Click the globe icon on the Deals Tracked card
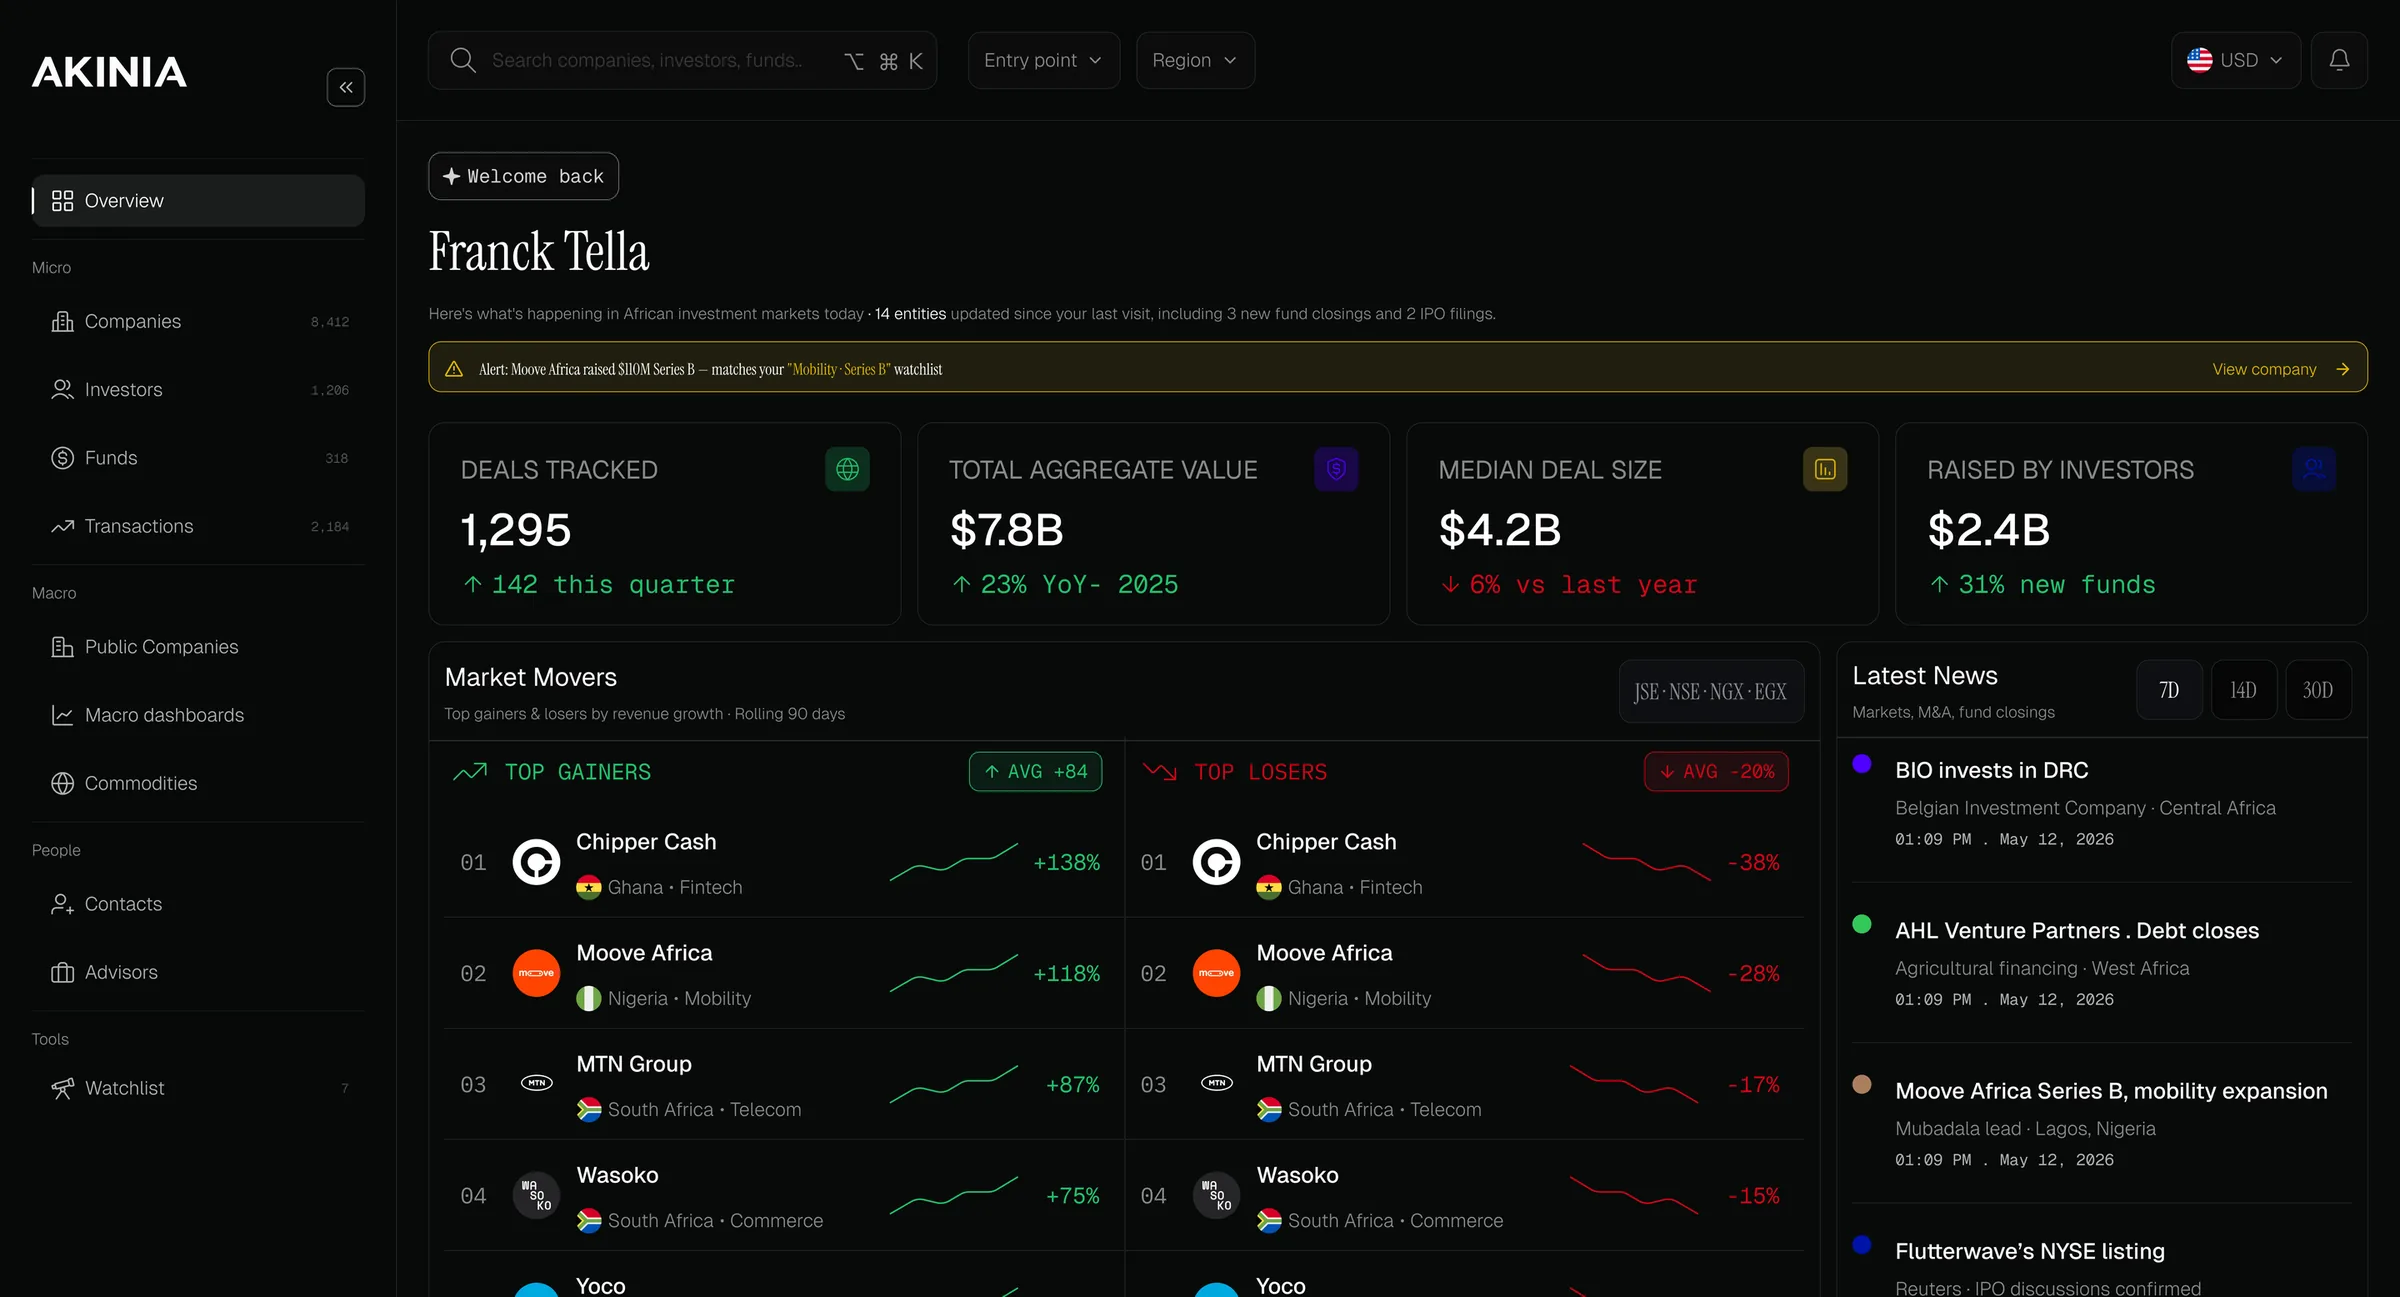The image size is (2400, 1297). click(x=847, y=469)
